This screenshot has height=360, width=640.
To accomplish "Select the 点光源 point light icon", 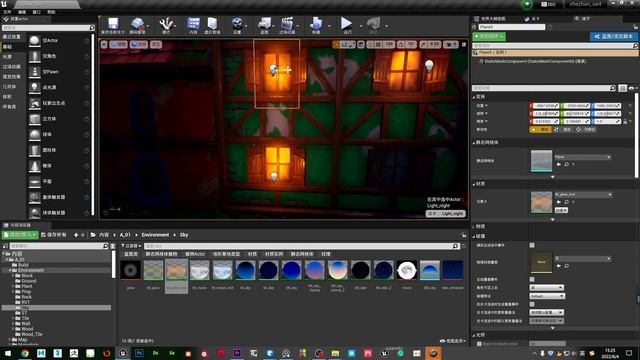I will (x=35, y=87).
